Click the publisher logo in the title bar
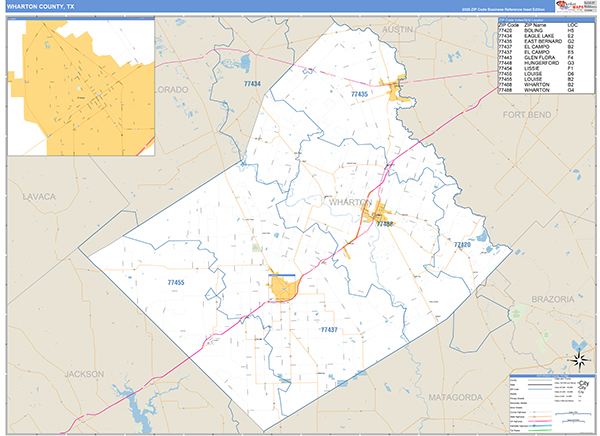The image size is (600, 436). (x=576, y=6)
